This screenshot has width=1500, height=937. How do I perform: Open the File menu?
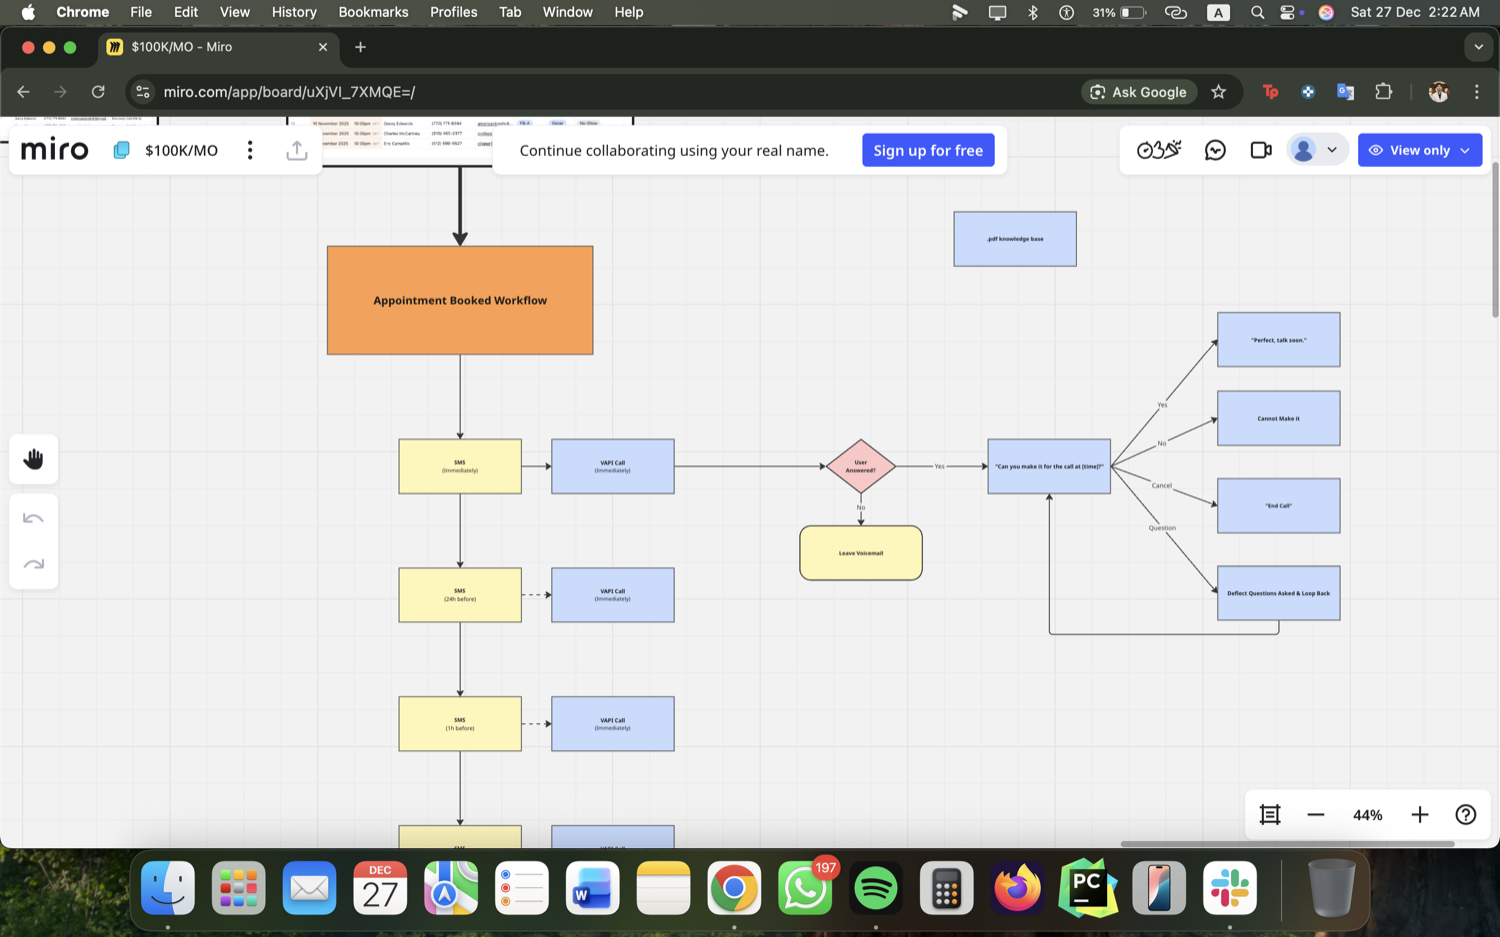(x=141, y=12)
